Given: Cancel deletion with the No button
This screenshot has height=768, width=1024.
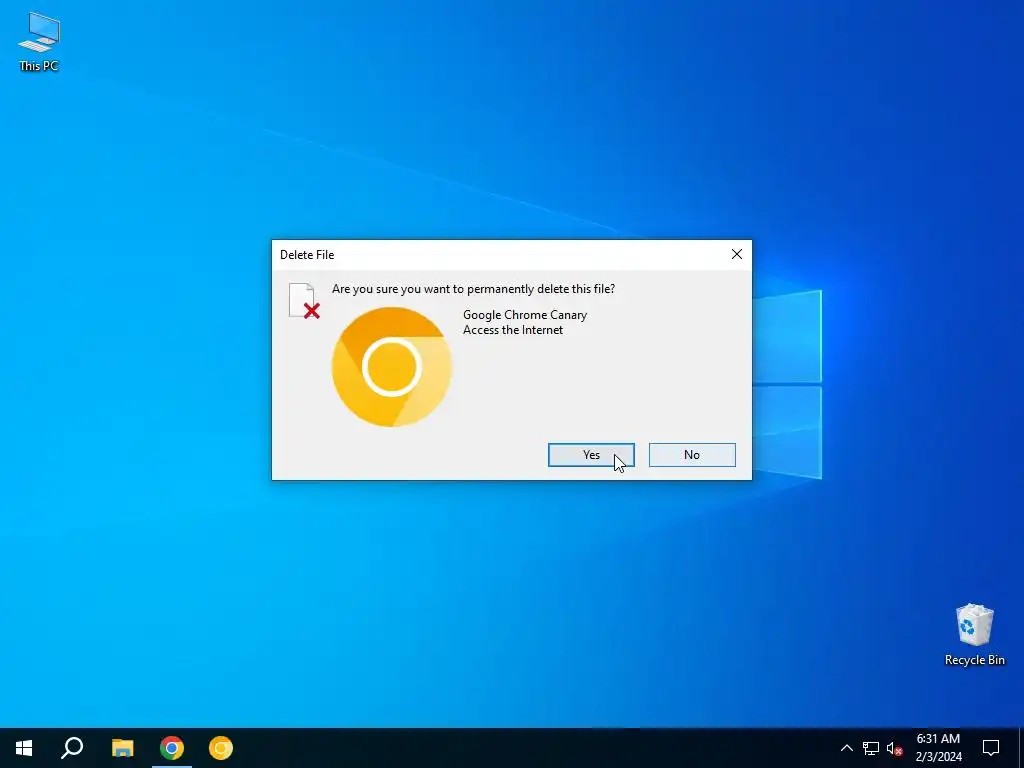Looking at the screenshot, I should click(692, 455).
